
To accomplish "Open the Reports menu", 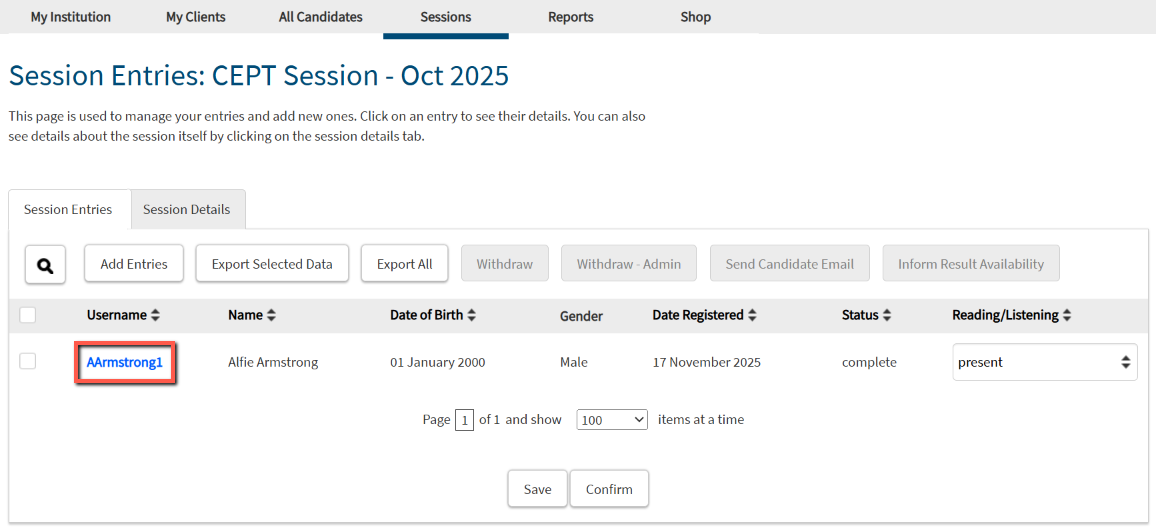I will [571, 17].
